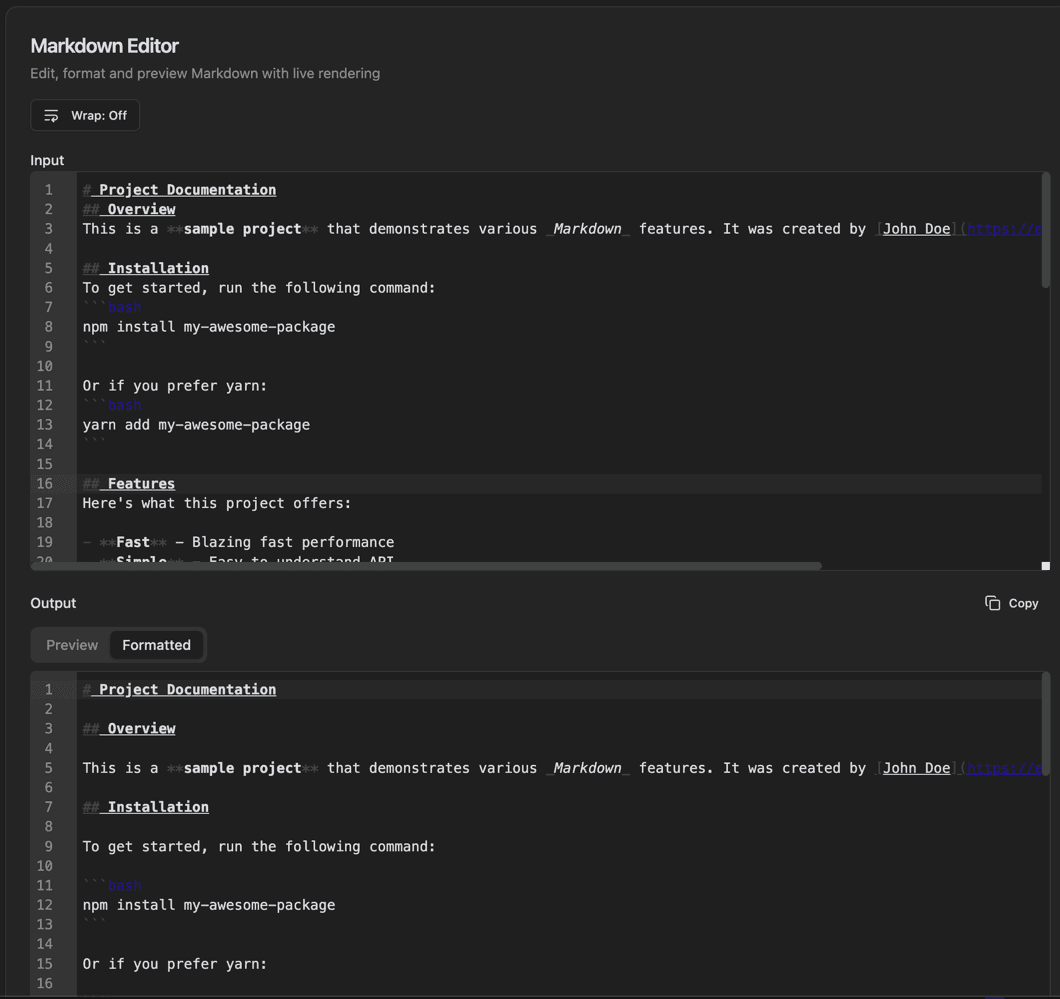Image resolution: width=1060 pixels, height=999 pixels.
Task: Toggle Wrap: Off to enable line wrapping
Action: click(95, 115)
